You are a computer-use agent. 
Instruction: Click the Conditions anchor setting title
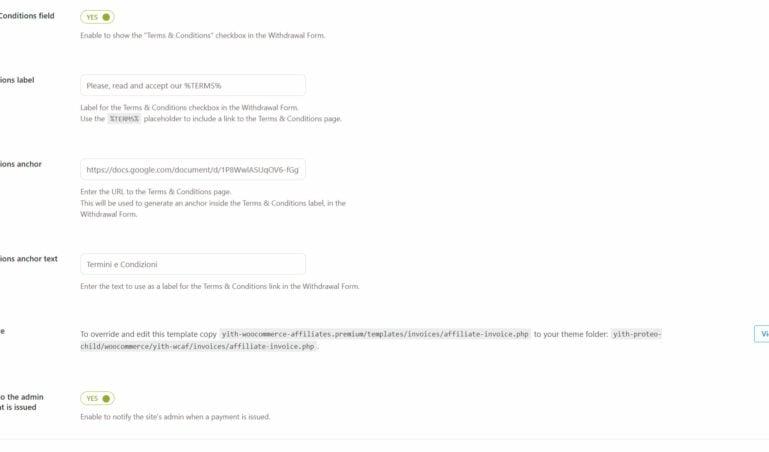coord(21,164)
